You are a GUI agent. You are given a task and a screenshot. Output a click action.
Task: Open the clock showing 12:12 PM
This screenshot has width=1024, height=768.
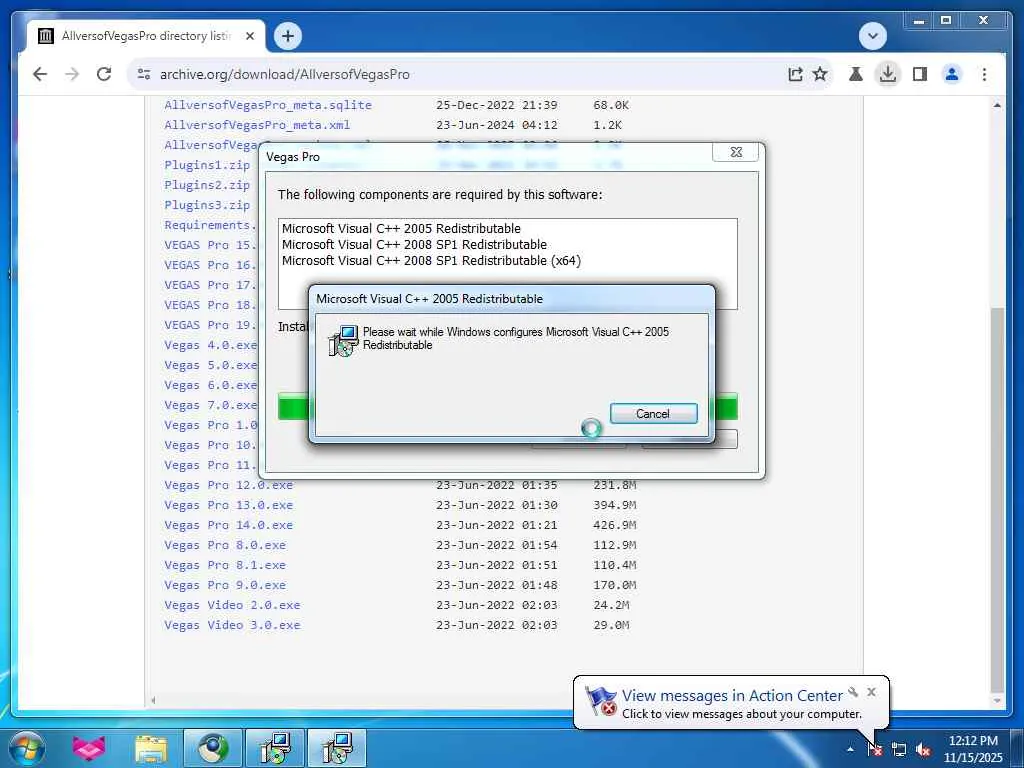(972, 749)
